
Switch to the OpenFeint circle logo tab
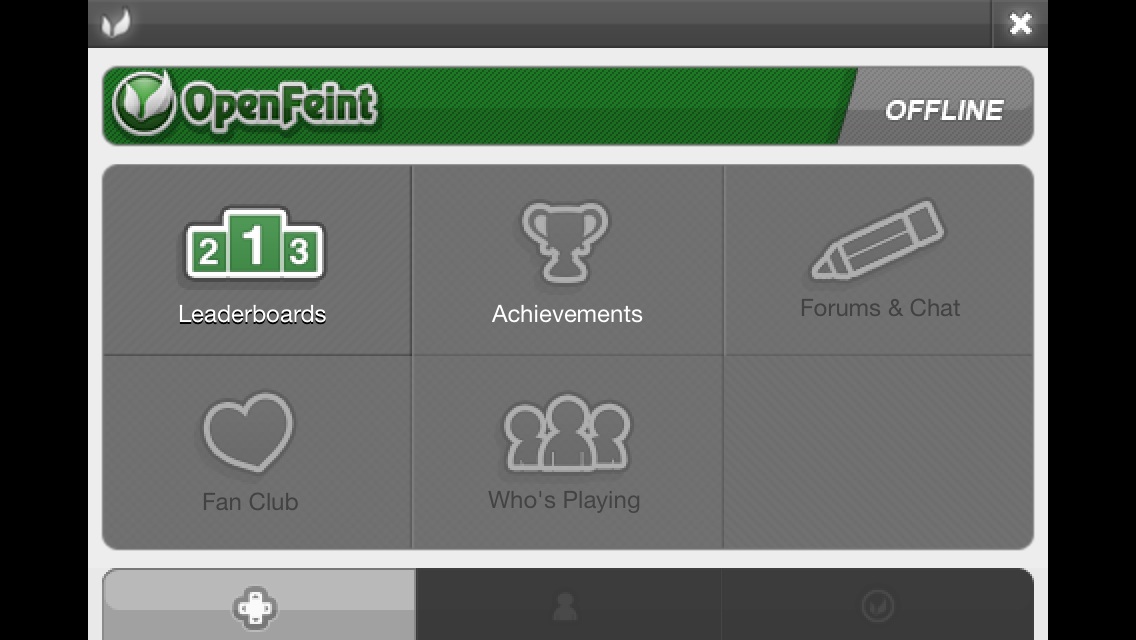coord(877,604)
